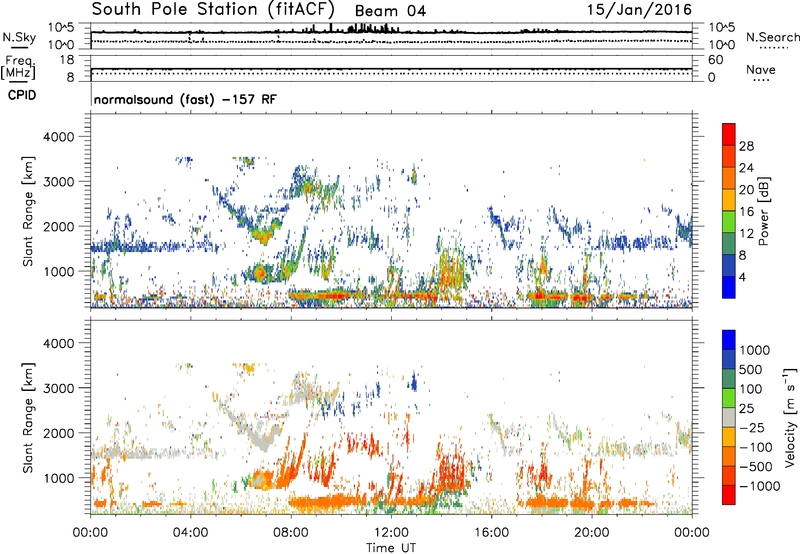Click the '3000' tick on the velocity panel
The image size is (800, 554).
tap(58, 388)
